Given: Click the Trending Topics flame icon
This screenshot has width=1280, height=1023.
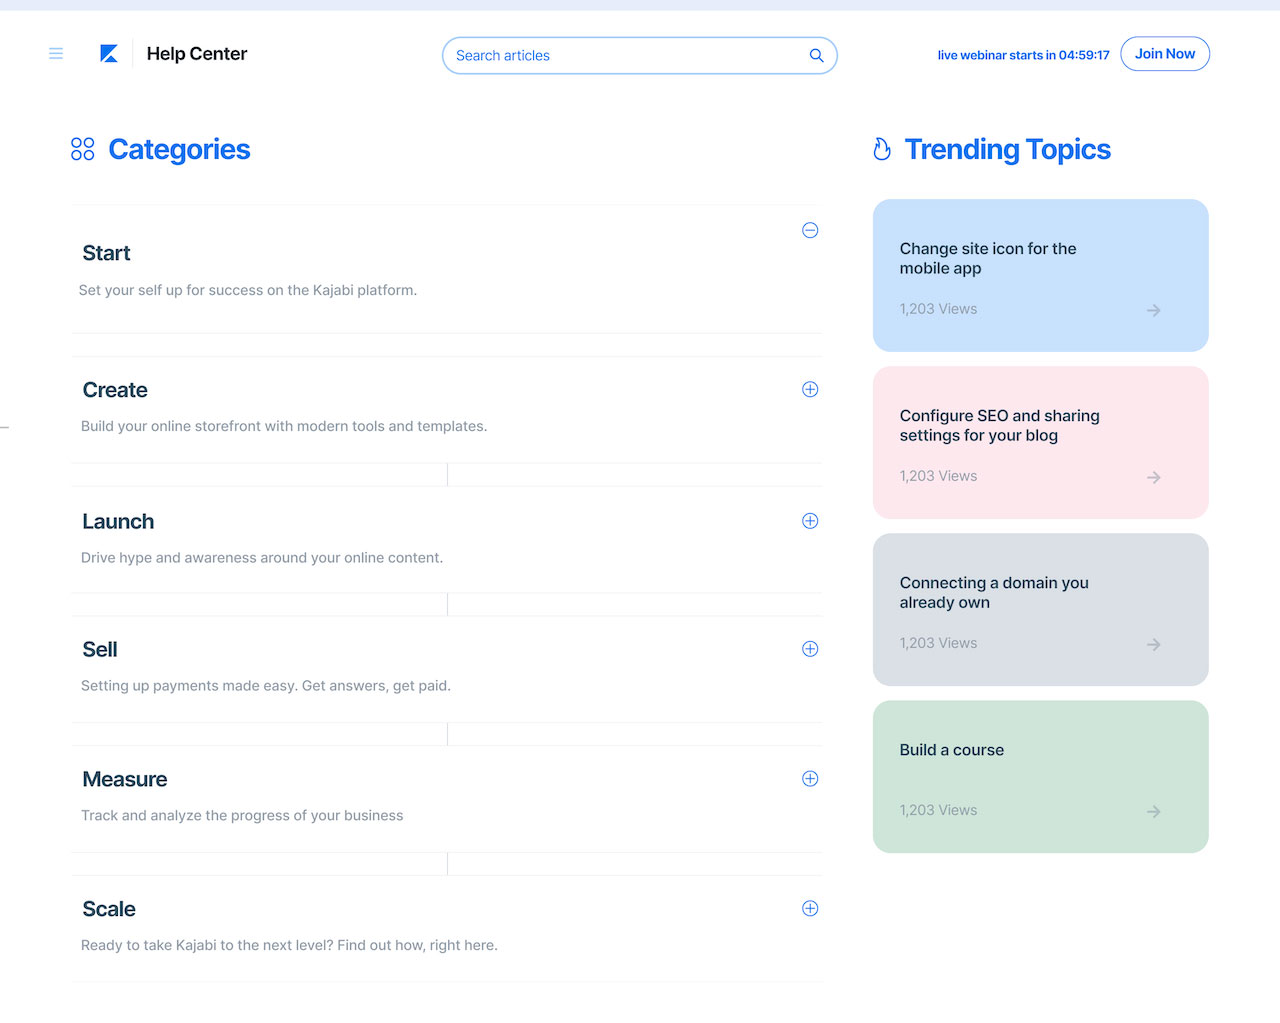Looking at the screenshot, I should pyautogui.click(x=882, y=149).
